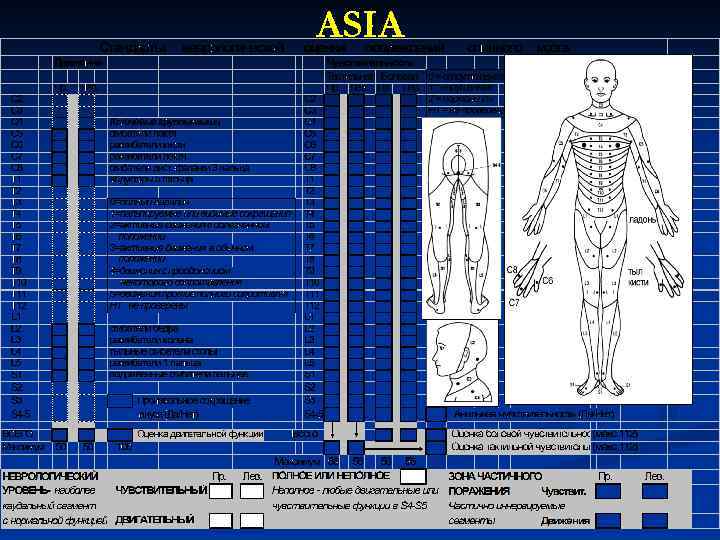Click the Движения left zone box
This screenshot has height=540, width=720.
[655, 521]
